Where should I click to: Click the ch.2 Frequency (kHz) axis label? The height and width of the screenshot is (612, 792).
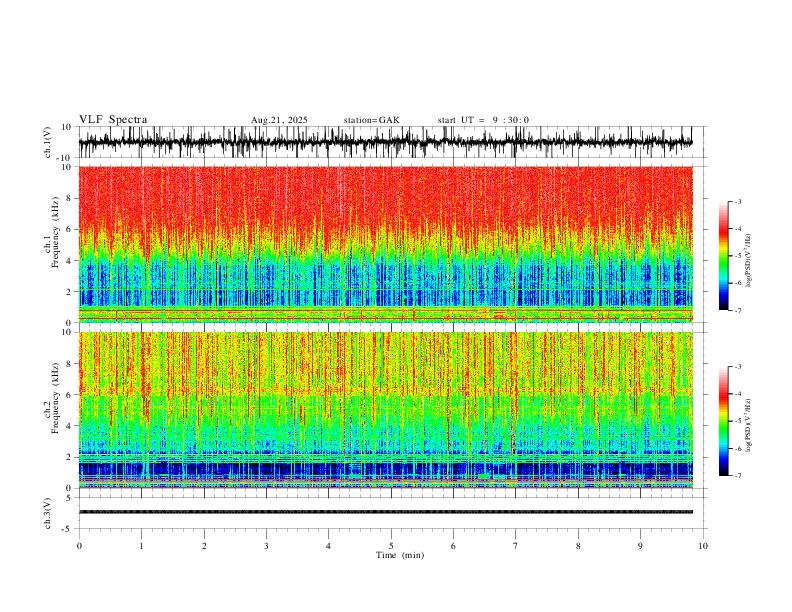tap(52, 398)
